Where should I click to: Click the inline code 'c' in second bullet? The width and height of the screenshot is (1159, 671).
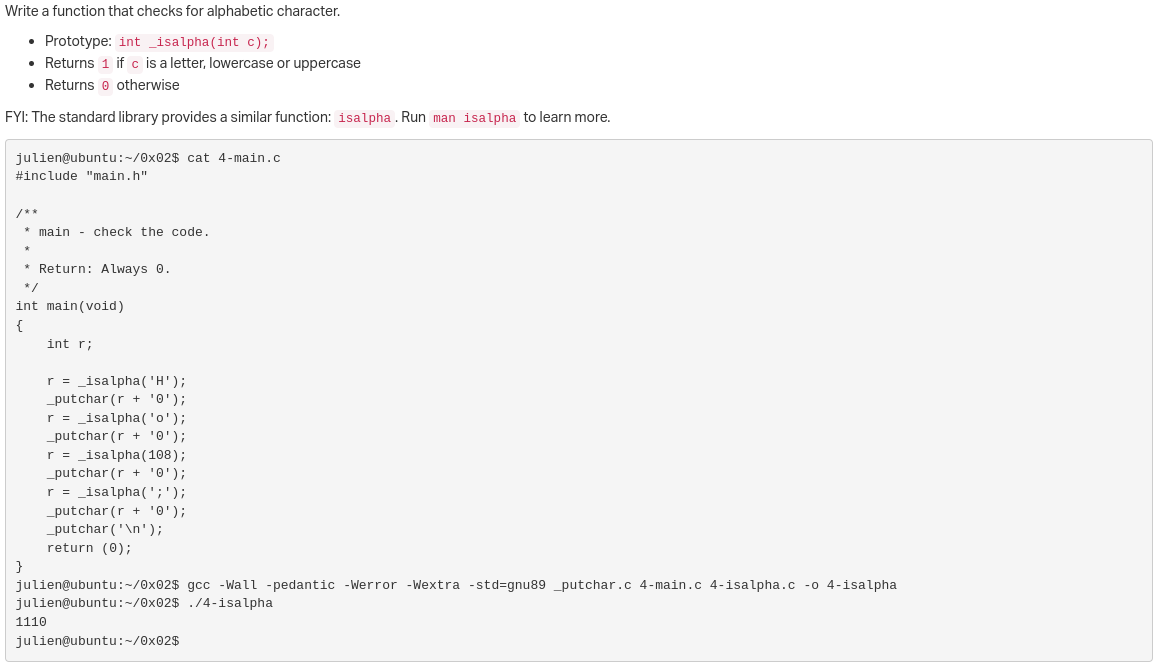click(x=135, y=64)
